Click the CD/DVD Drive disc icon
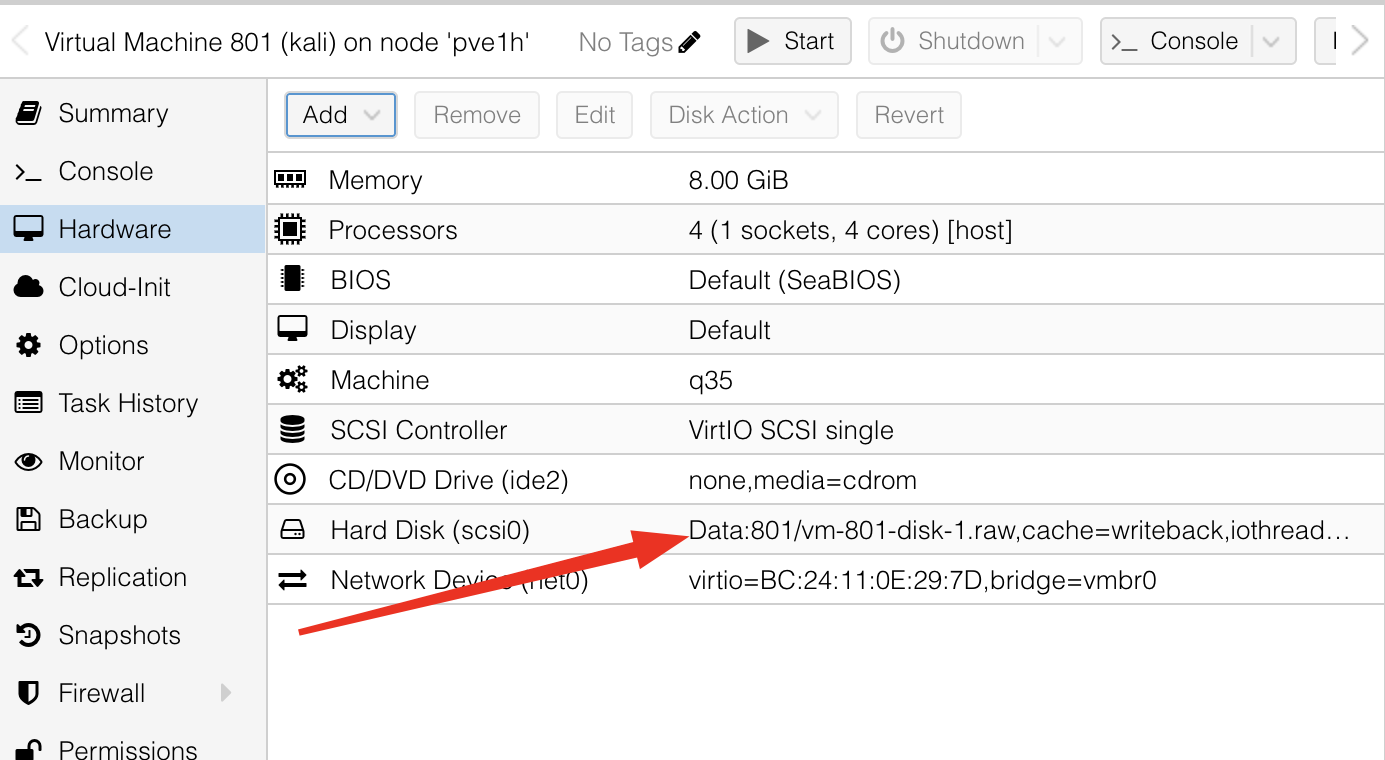Image resolution: width=1385 pixels, height=760 pixels. [x=290, y=480]
